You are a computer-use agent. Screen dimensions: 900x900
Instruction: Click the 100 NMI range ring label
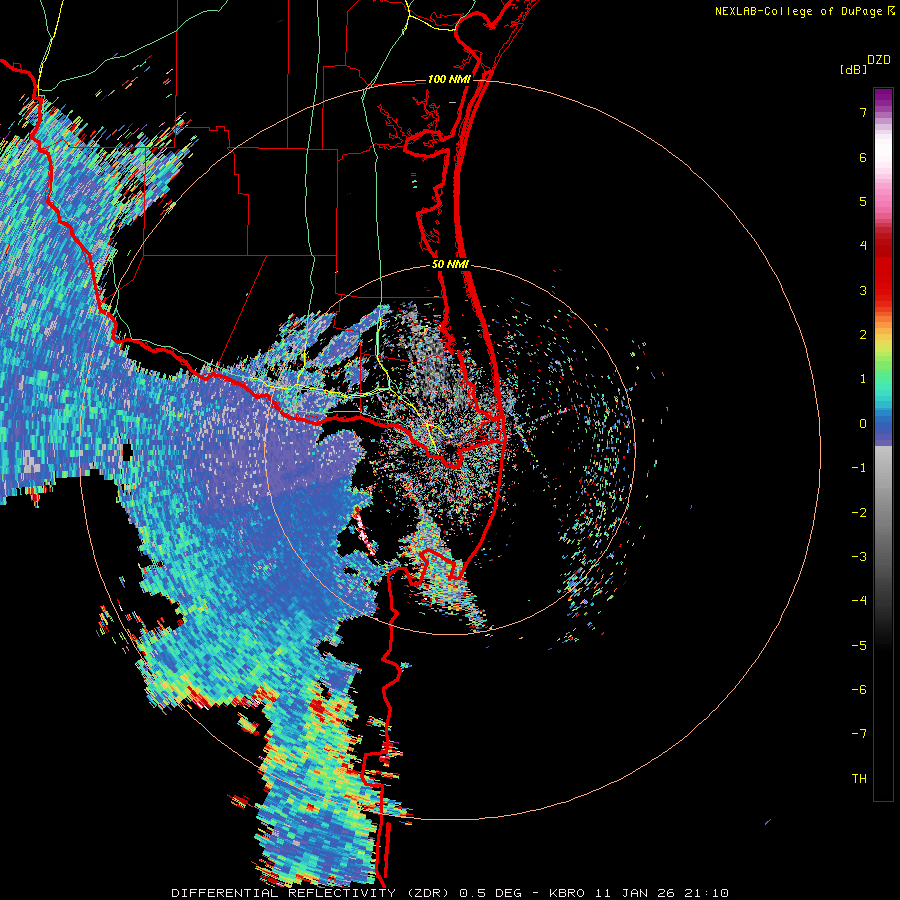pyautogui.click(x=449, y=79)
